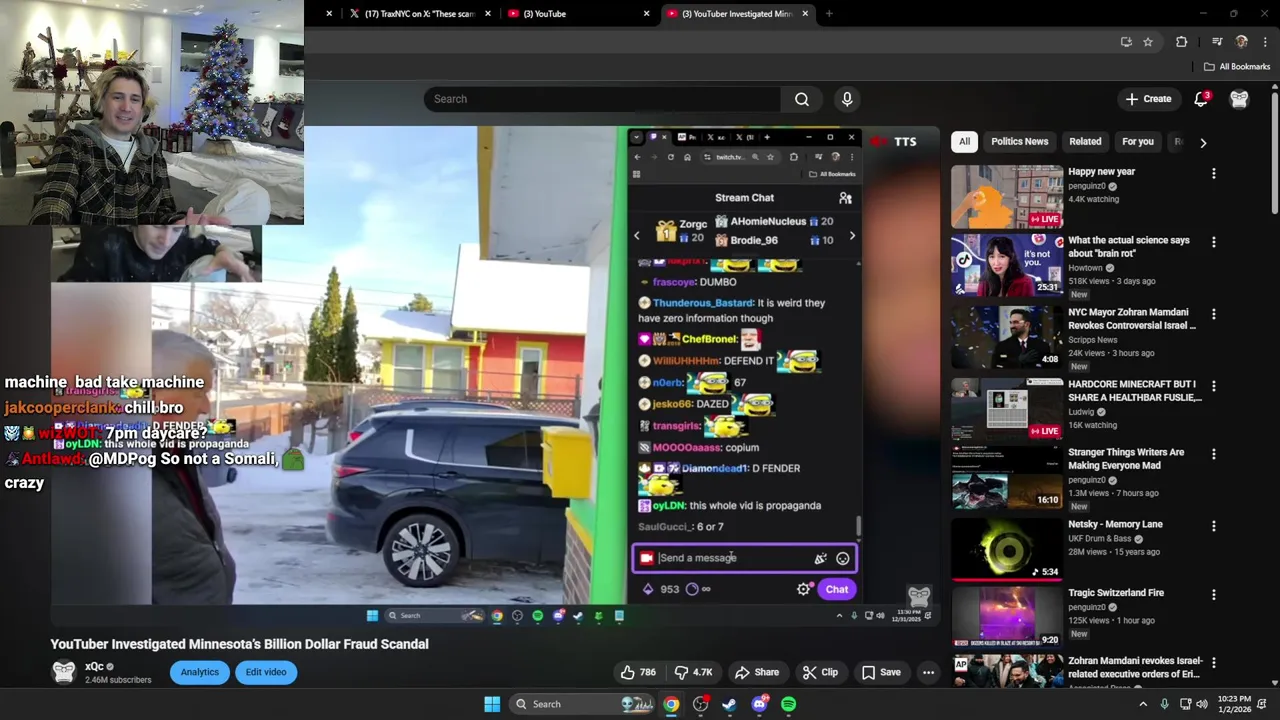Click the YouTube search input field
The image size is (1280, 720).
coord(603,99)
